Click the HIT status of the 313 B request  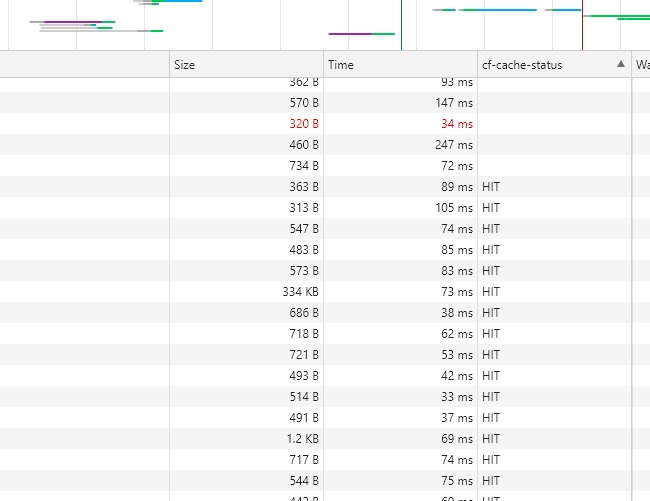click(490, 208)
